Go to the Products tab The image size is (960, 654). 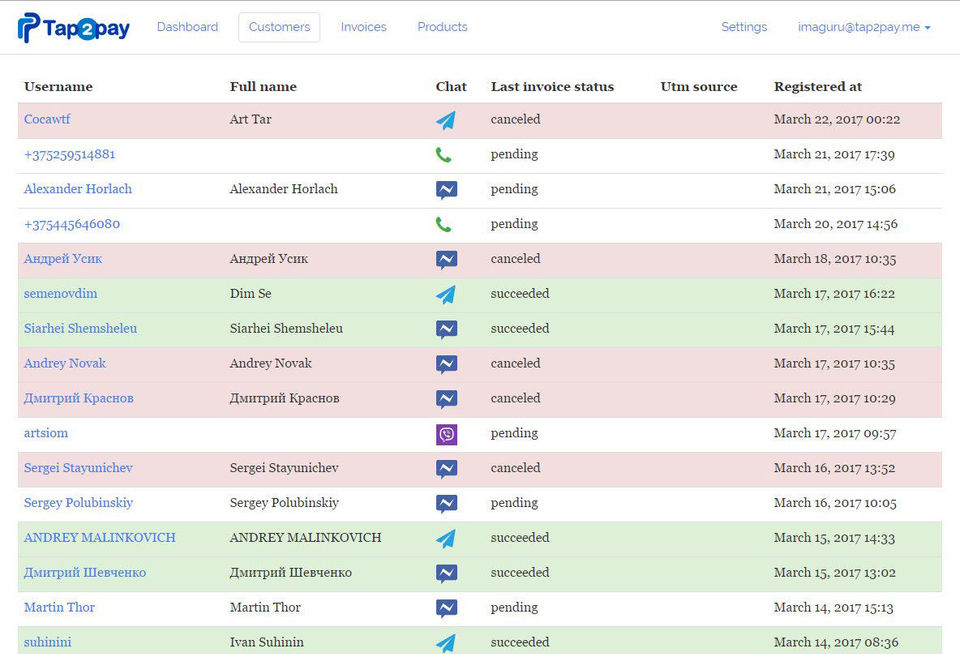[442, 27]
